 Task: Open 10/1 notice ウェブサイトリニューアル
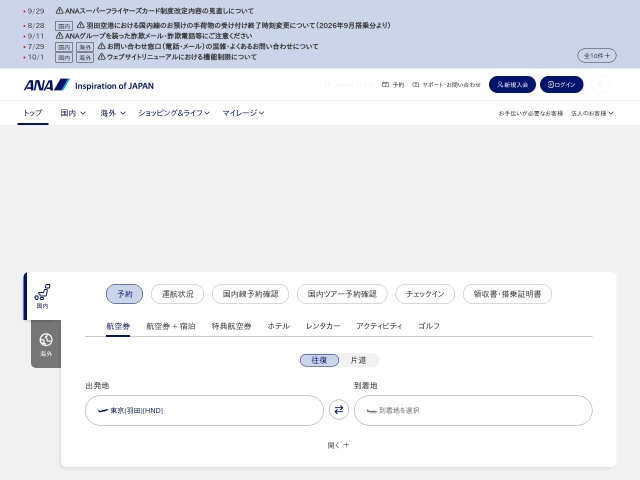(177, 57)
